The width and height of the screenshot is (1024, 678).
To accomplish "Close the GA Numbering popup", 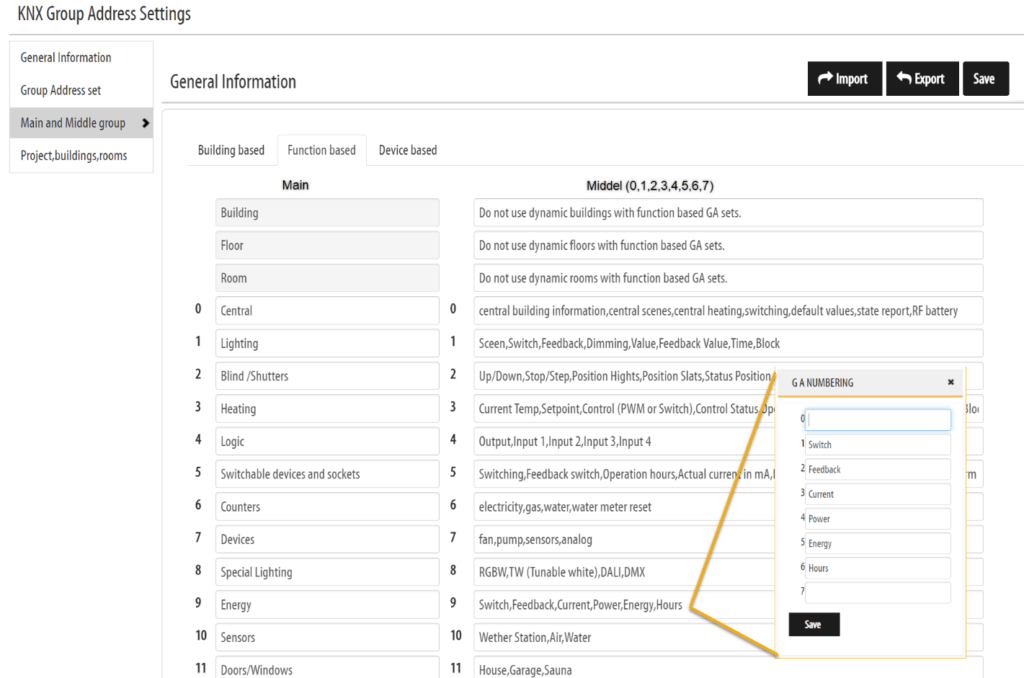I will [x=950, y=382].
